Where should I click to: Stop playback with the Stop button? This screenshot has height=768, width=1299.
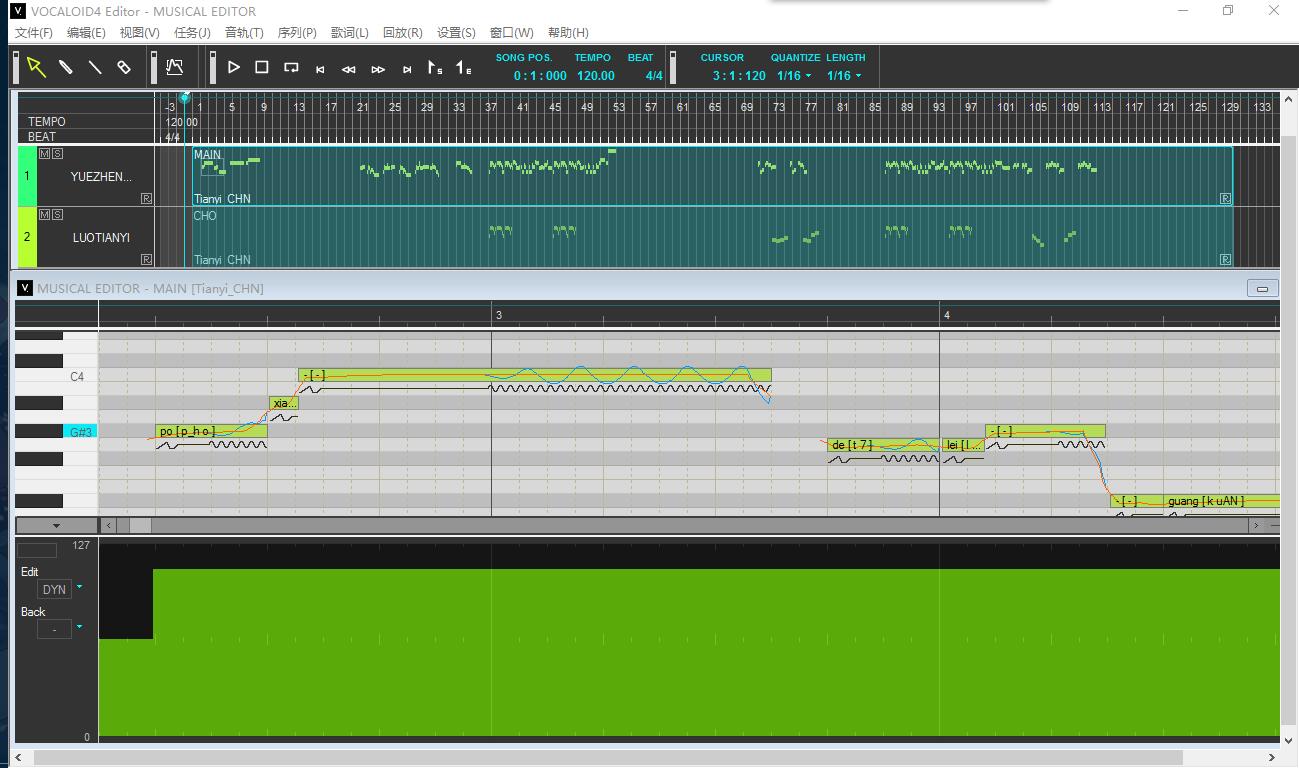262,67
